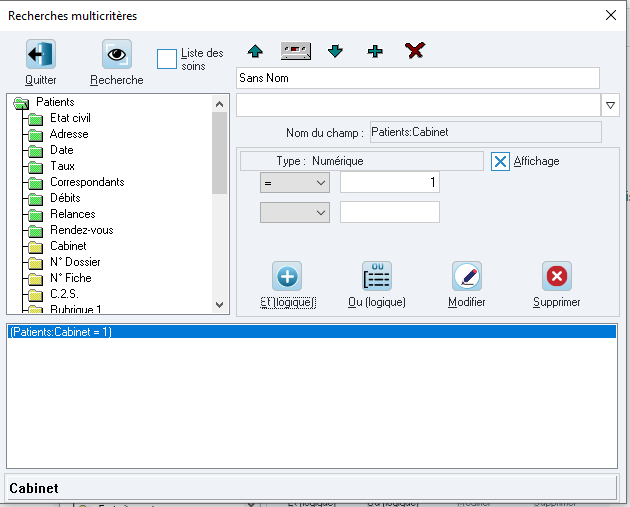The image size is (630, 507).
Task: Expand the saved searches dropdown arrow
Action: pos(610,106)
